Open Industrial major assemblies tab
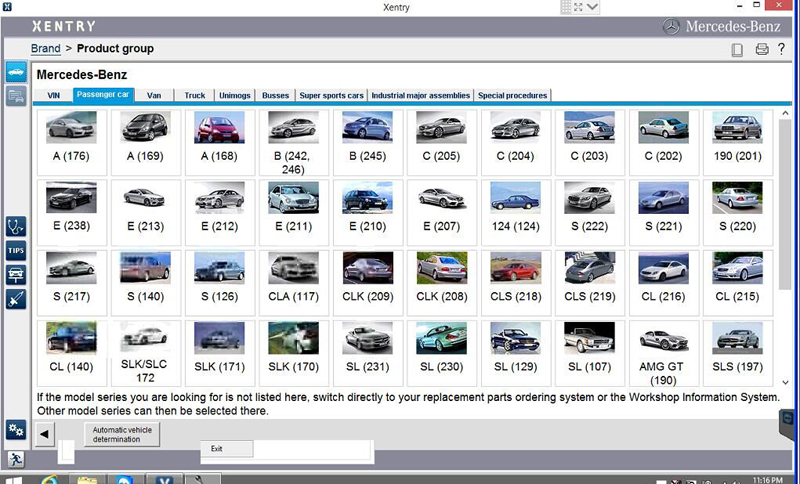Viewport: 800px width, 484px height. (420, 95)
